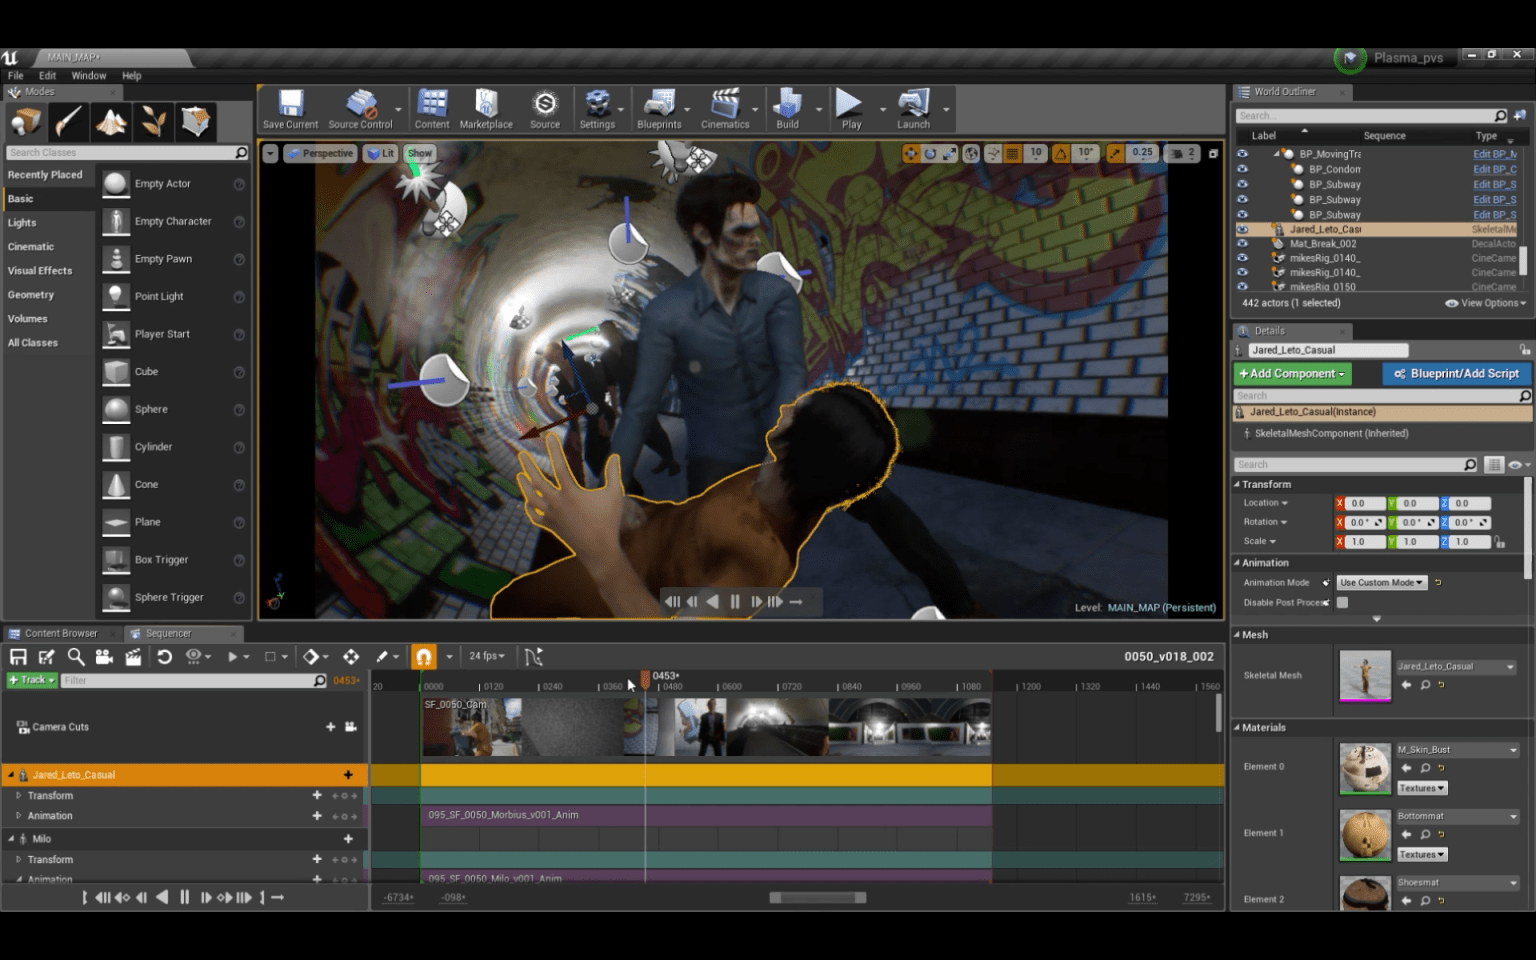The width and height of the screenshot is (1536, 960).
Task: Open the Perspective viewport dropdown
Action: click(320, 153)
